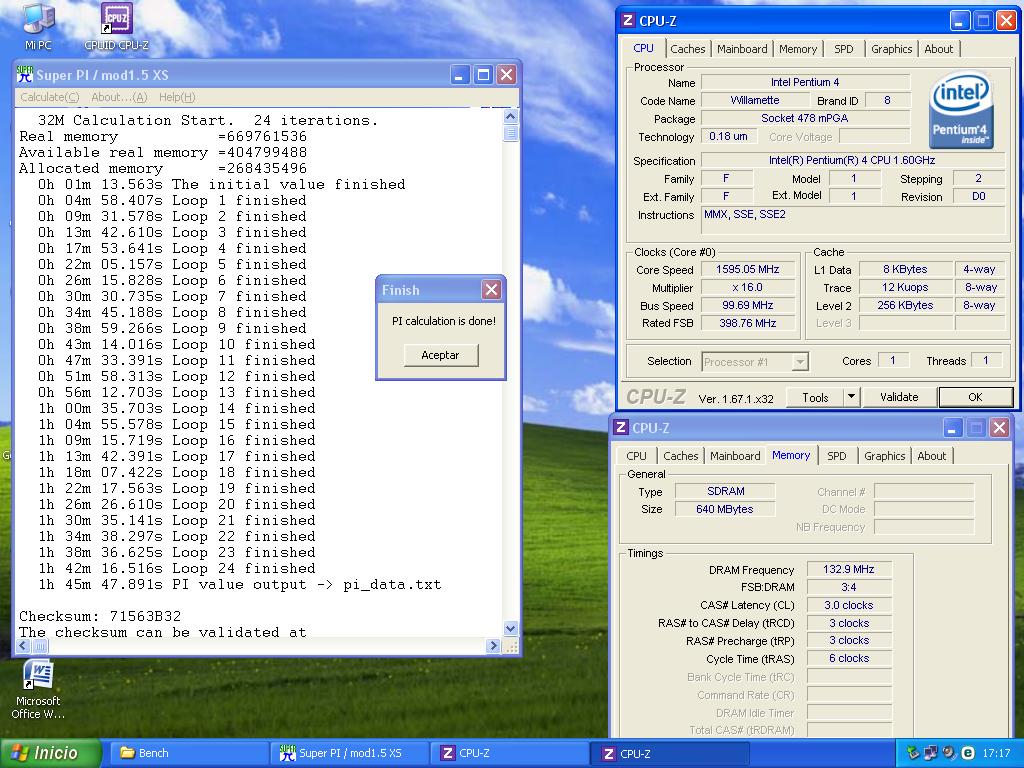Click the Validate button in CPU-Z
The height and width of the screenshot is (768, 1024).
(899, 397)
